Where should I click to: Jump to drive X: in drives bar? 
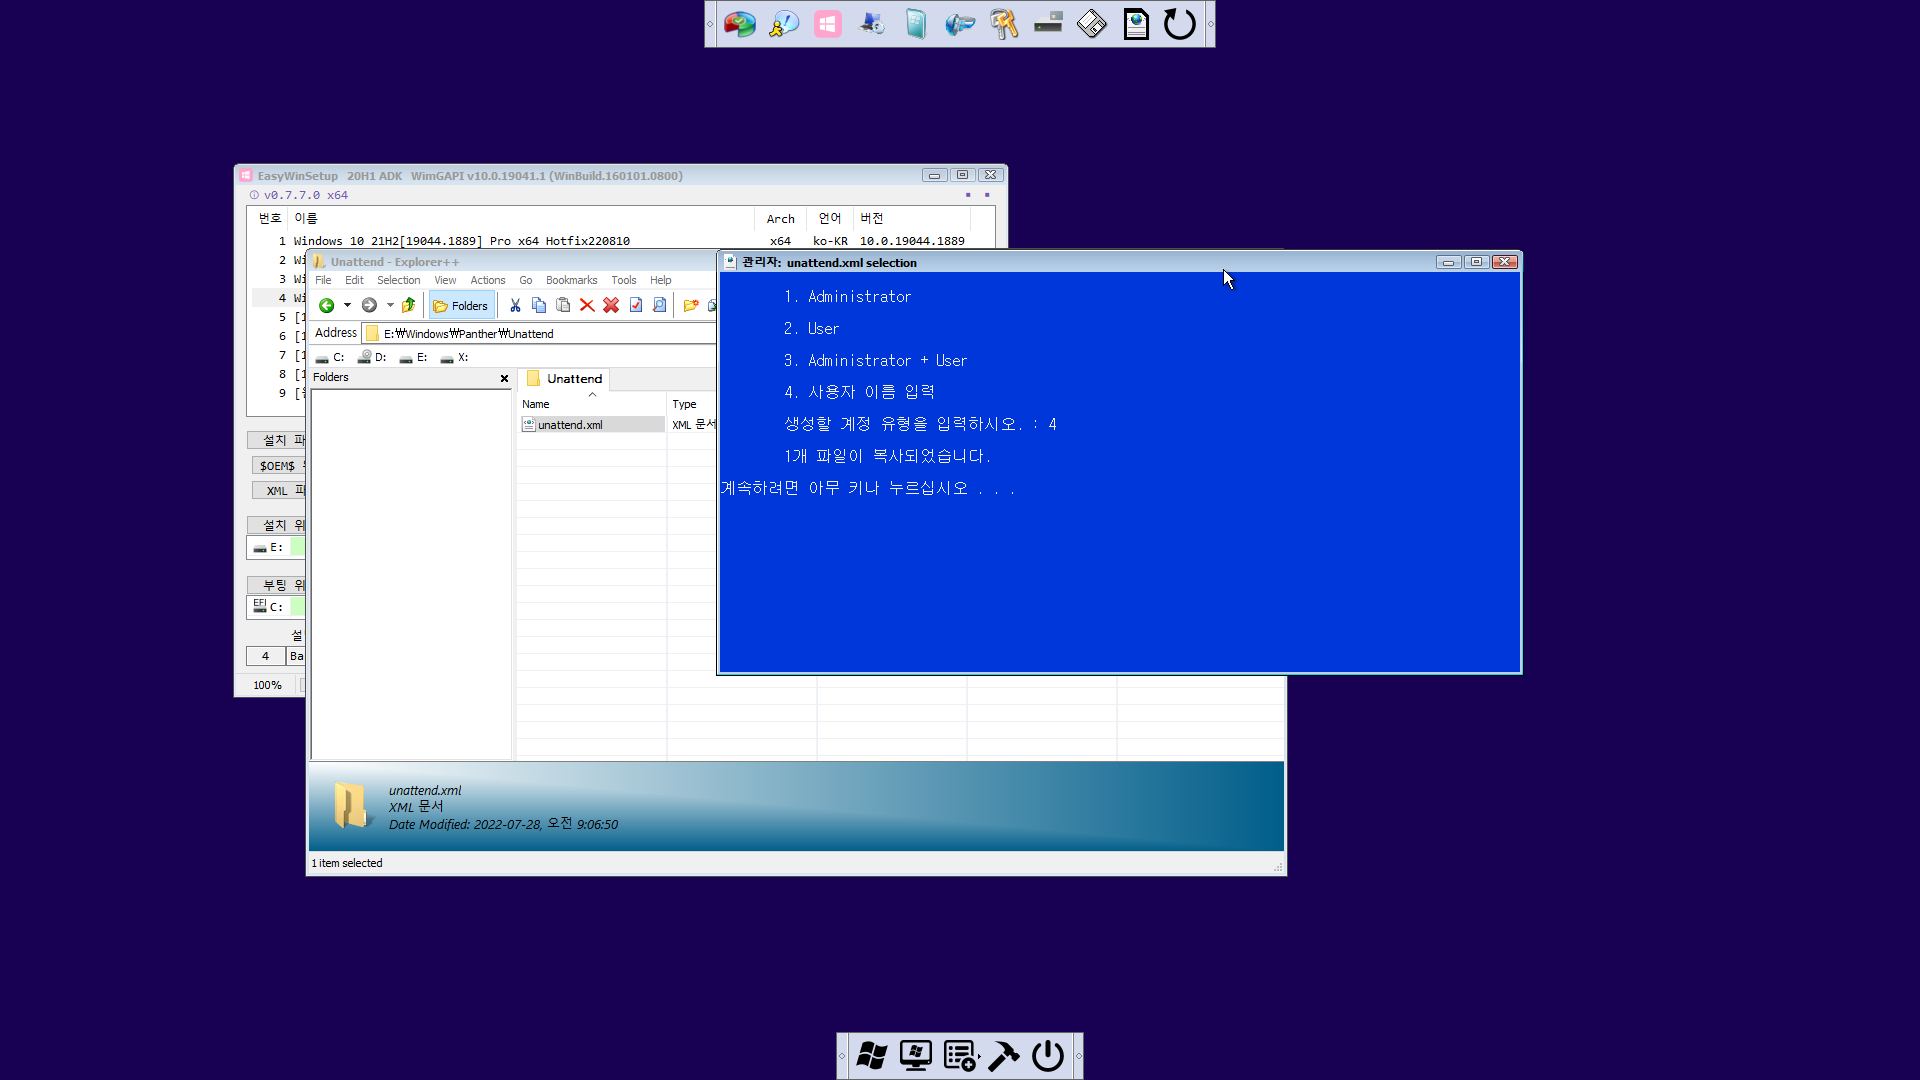[x=454, y=358]
